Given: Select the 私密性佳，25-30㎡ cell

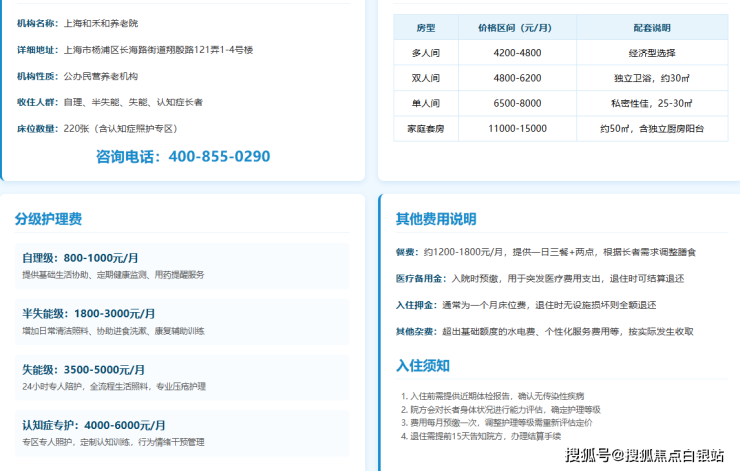Looking at the screenshot, I should (652, 103).
